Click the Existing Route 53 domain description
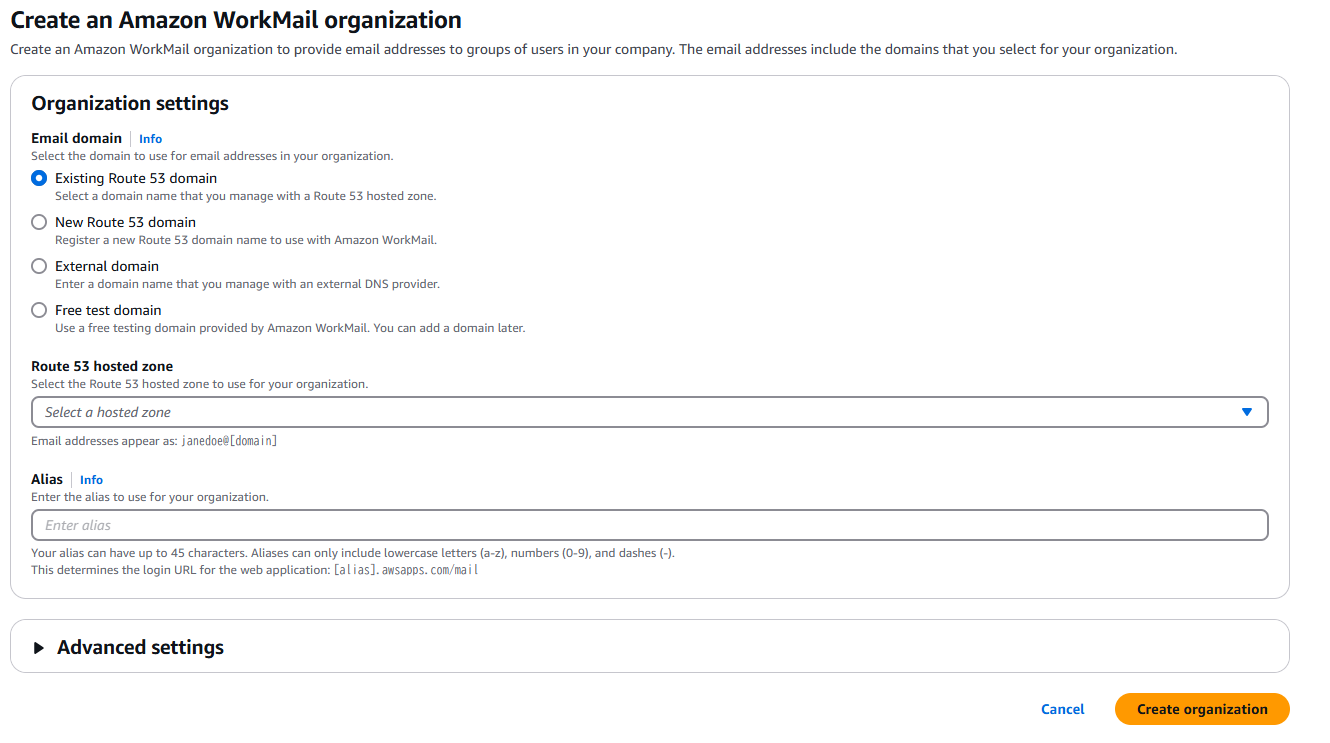The height and width of the screenshot is (743, 1330). click(245, 196)
